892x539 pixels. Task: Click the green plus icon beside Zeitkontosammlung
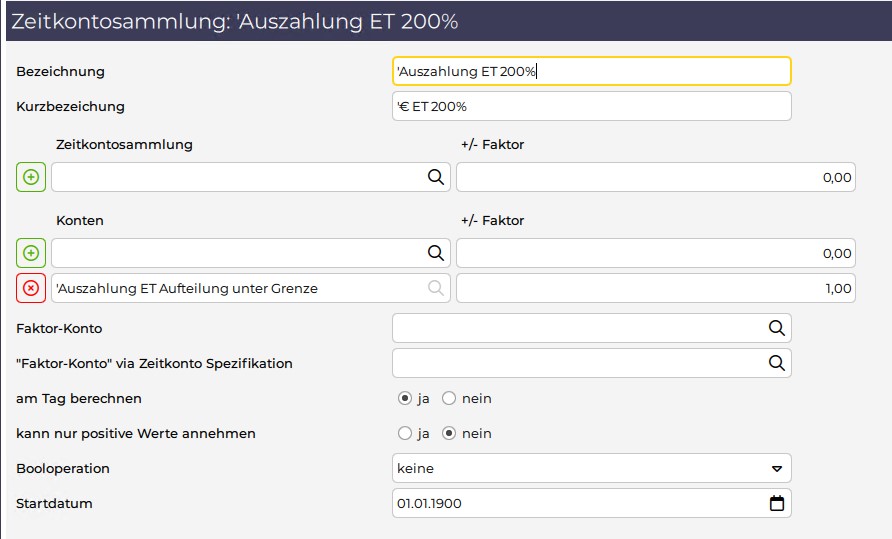(x=31, y=177)
